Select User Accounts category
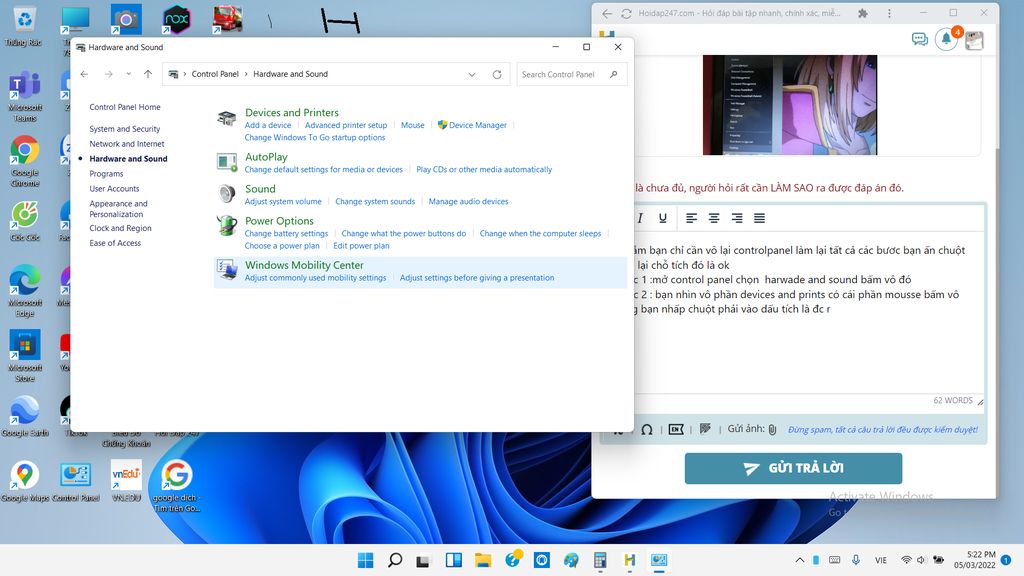 [x=114, y=189]
